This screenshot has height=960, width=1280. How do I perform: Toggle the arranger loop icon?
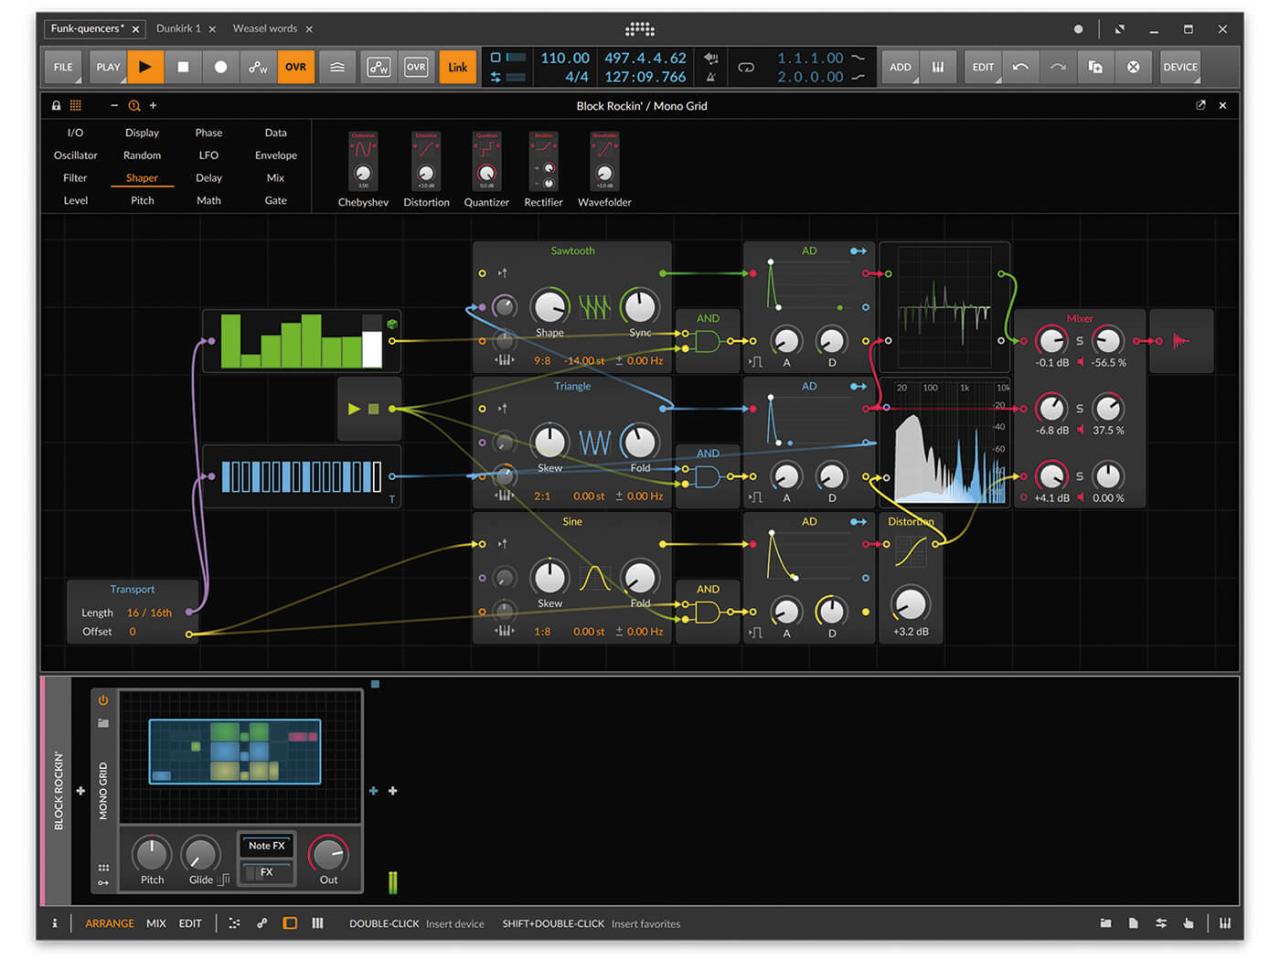pyautogui.click(x=746, y=67)
